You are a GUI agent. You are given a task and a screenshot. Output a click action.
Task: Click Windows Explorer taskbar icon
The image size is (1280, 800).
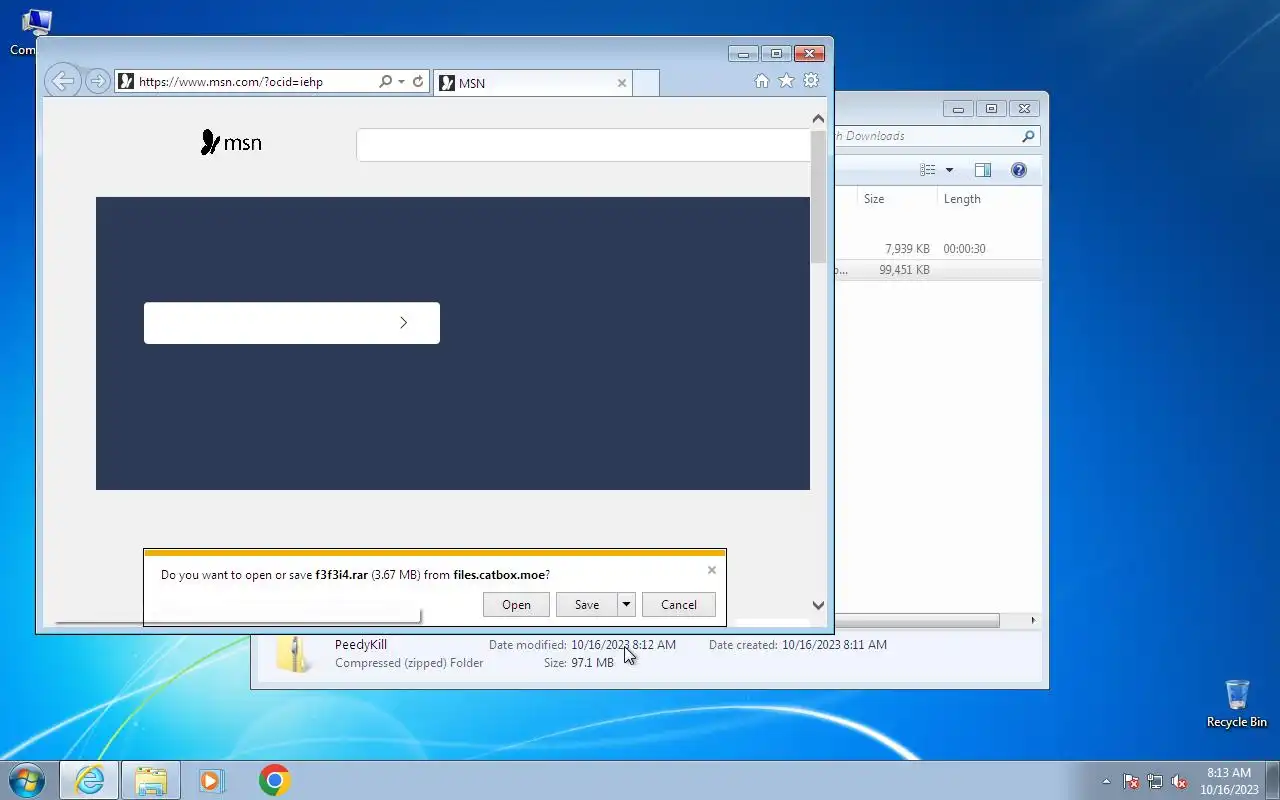151,780
